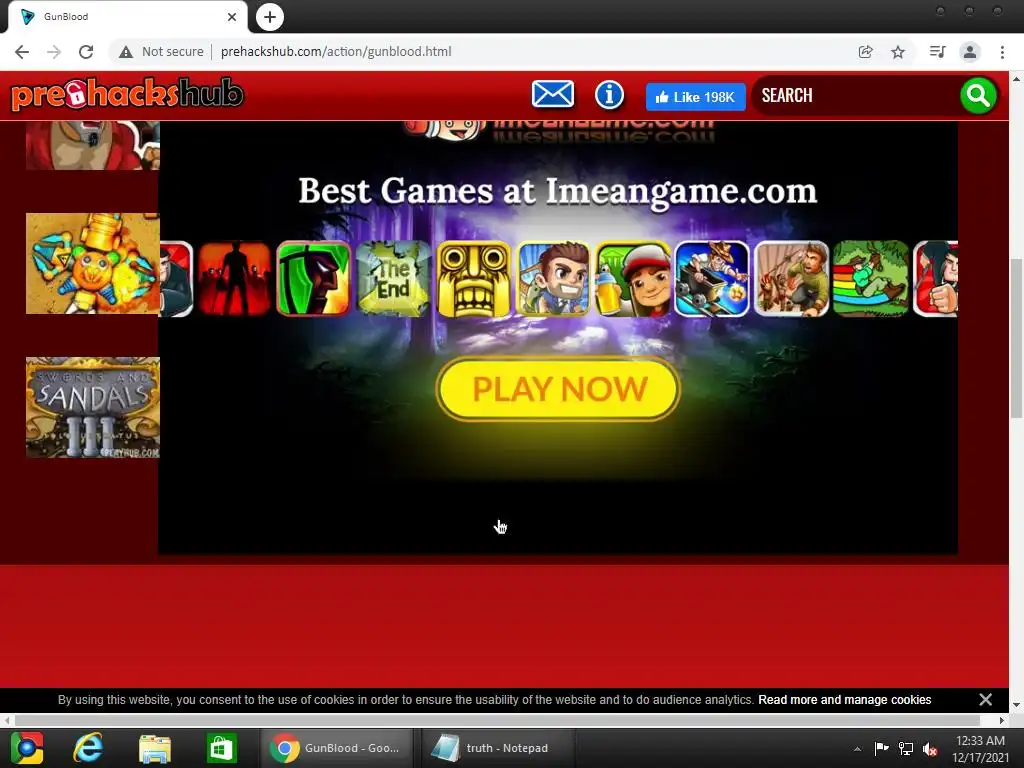Open the dark silhouette game icon
The image size is (1024, 768).
[x=234, y=279]
